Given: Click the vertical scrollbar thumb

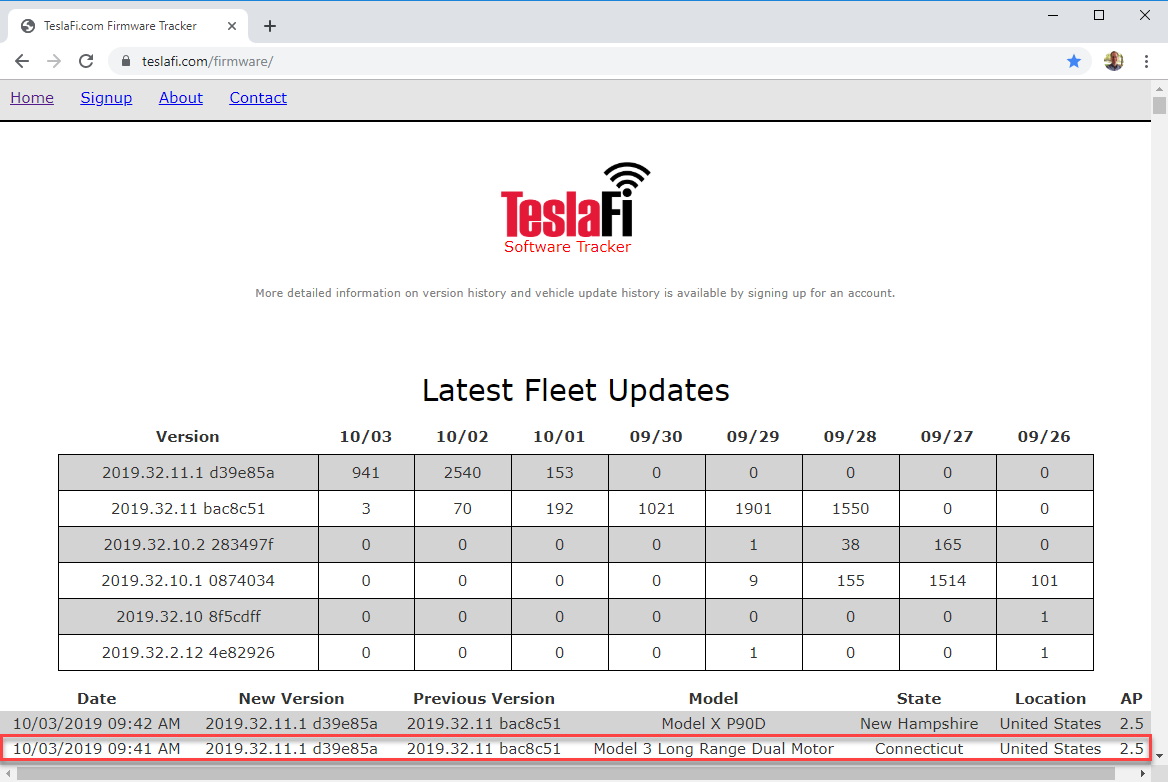Looking at the screenshot, I should [x=1159, y=104].
